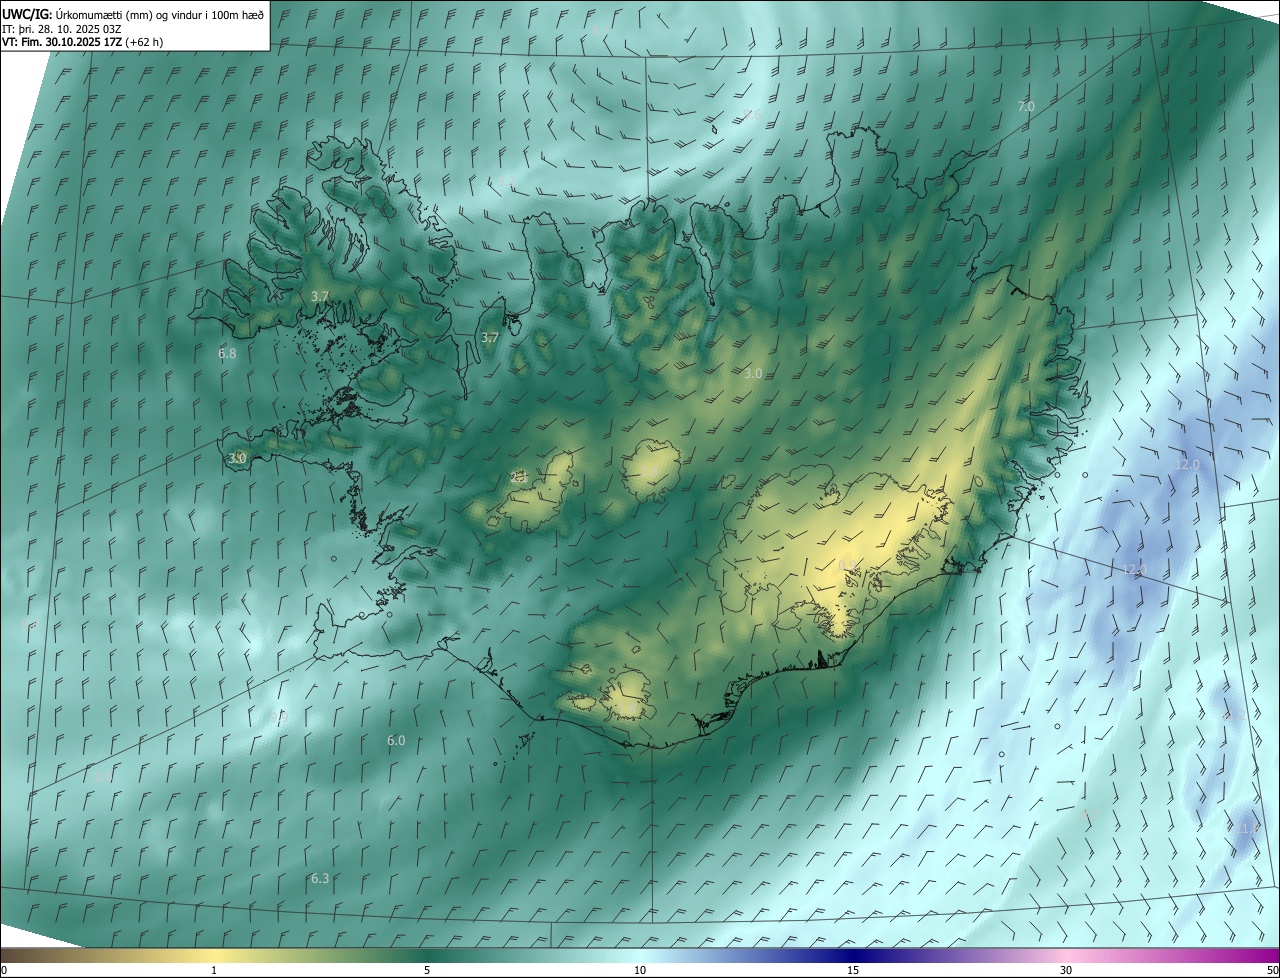Click the '6.0' value label offshore
1280x978 pixels.
[x=396, y=741]
